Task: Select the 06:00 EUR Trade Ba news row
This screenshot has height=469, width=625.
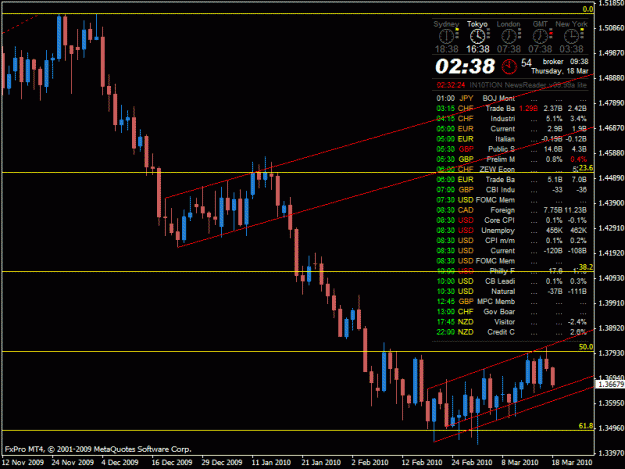Action: [x=511, y=179]
